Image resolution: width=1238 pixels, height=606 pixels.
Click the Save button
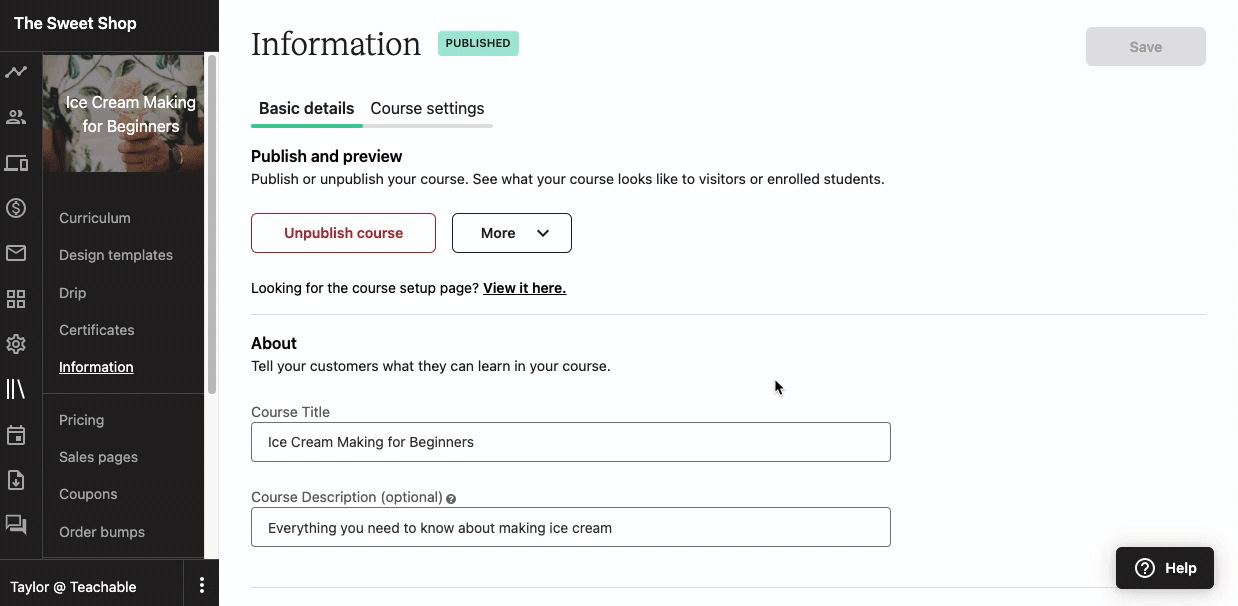pos(1146,47)
